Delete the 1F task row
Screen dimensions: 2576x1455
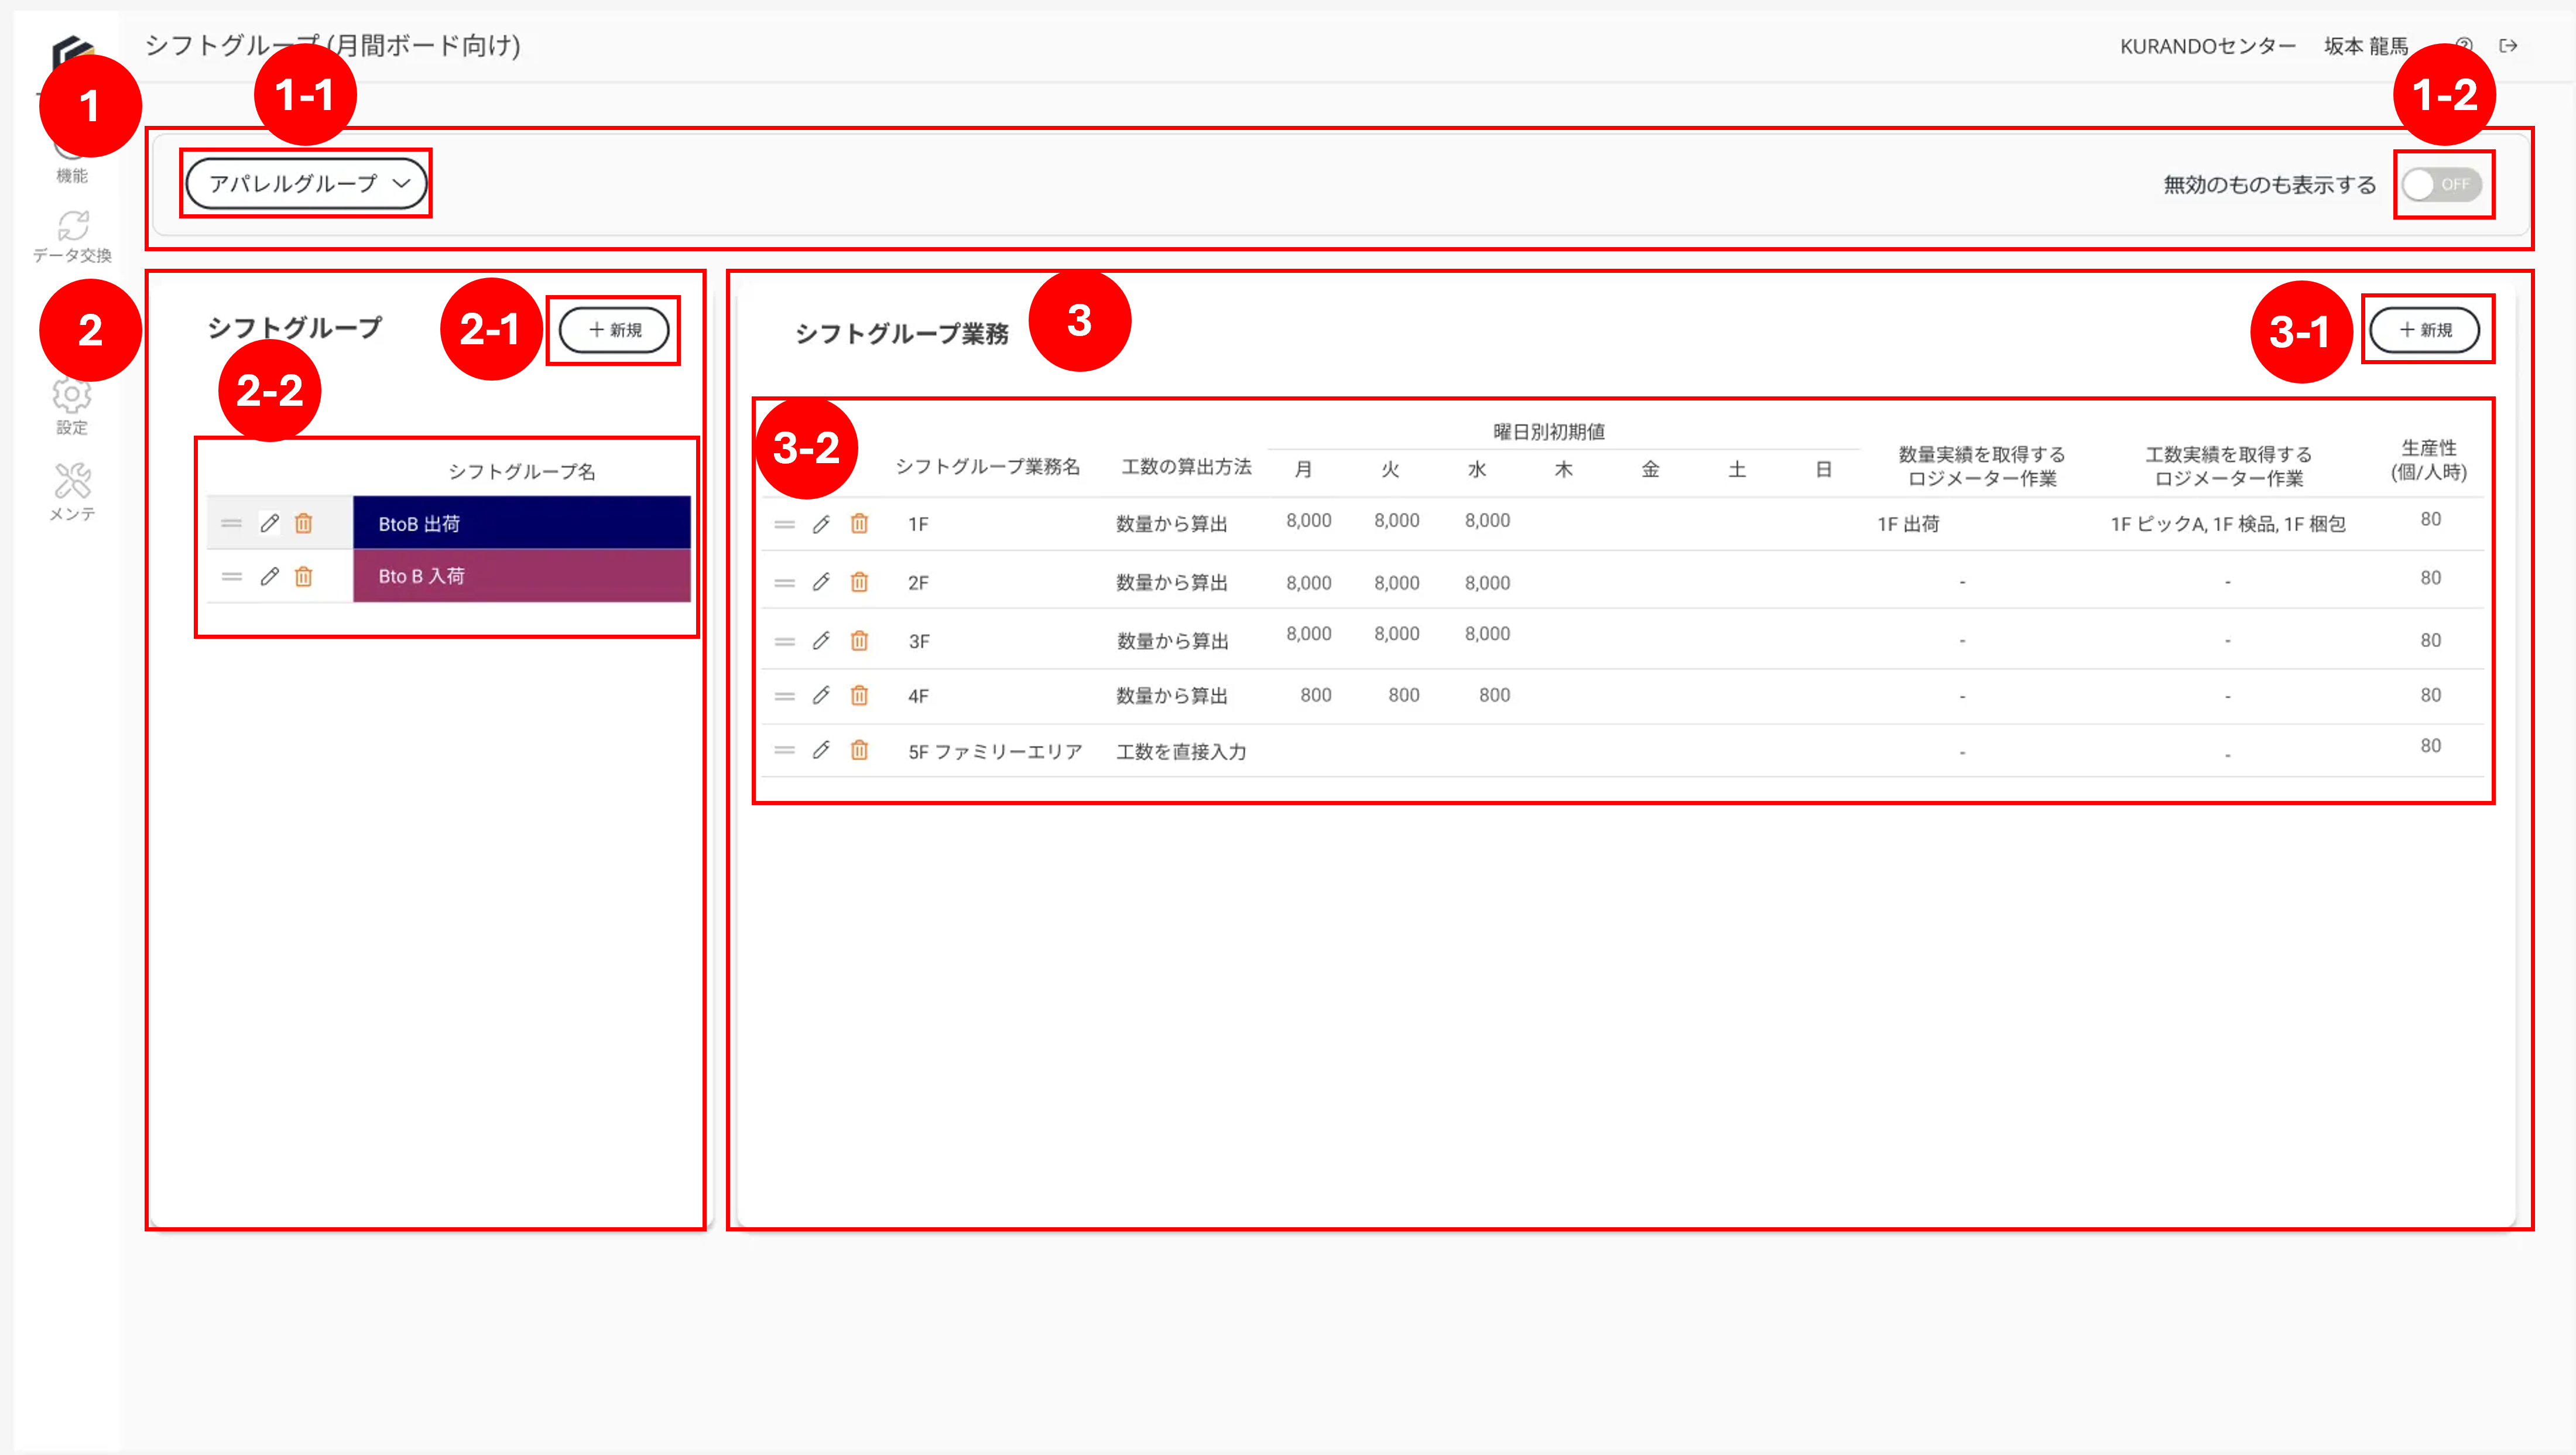859,524
